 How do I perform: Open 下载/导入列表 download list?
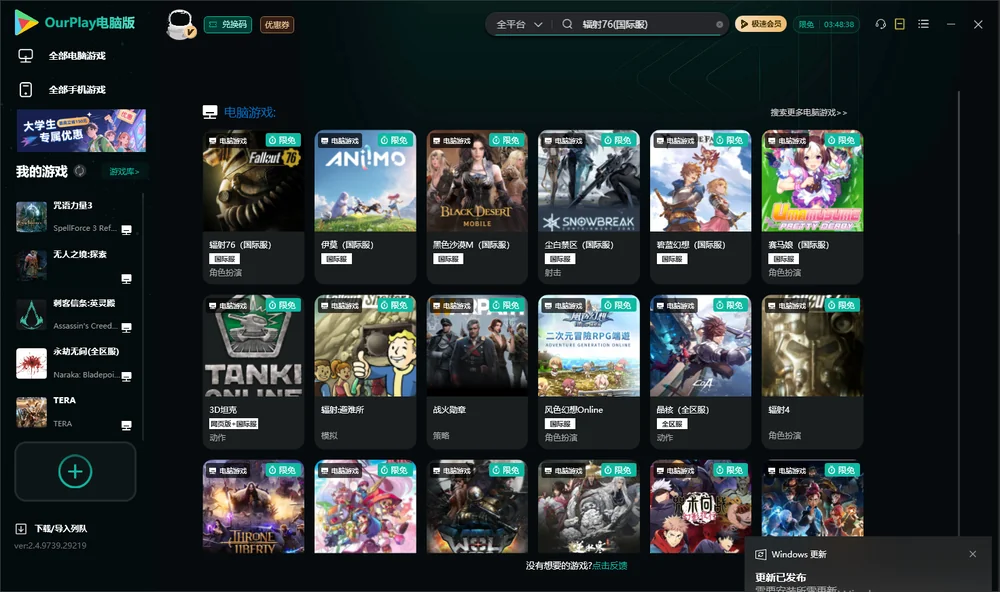click(x=61, y=529)
